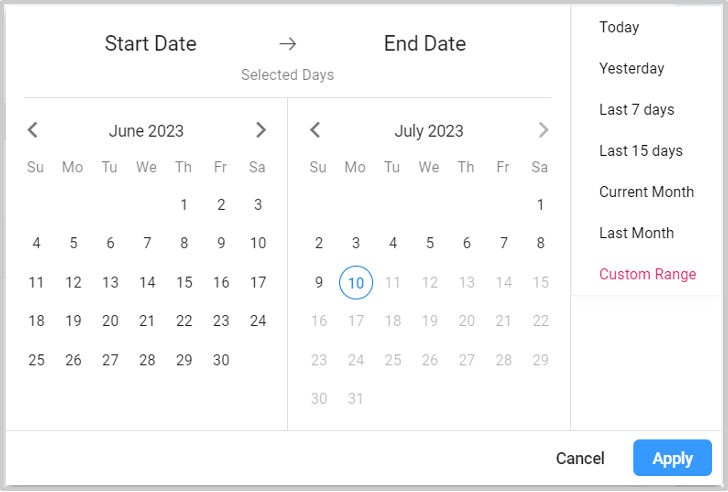Select June 30 in the left calendar
The width and height of the screenshot is (728, 492).
coord(221,360)
